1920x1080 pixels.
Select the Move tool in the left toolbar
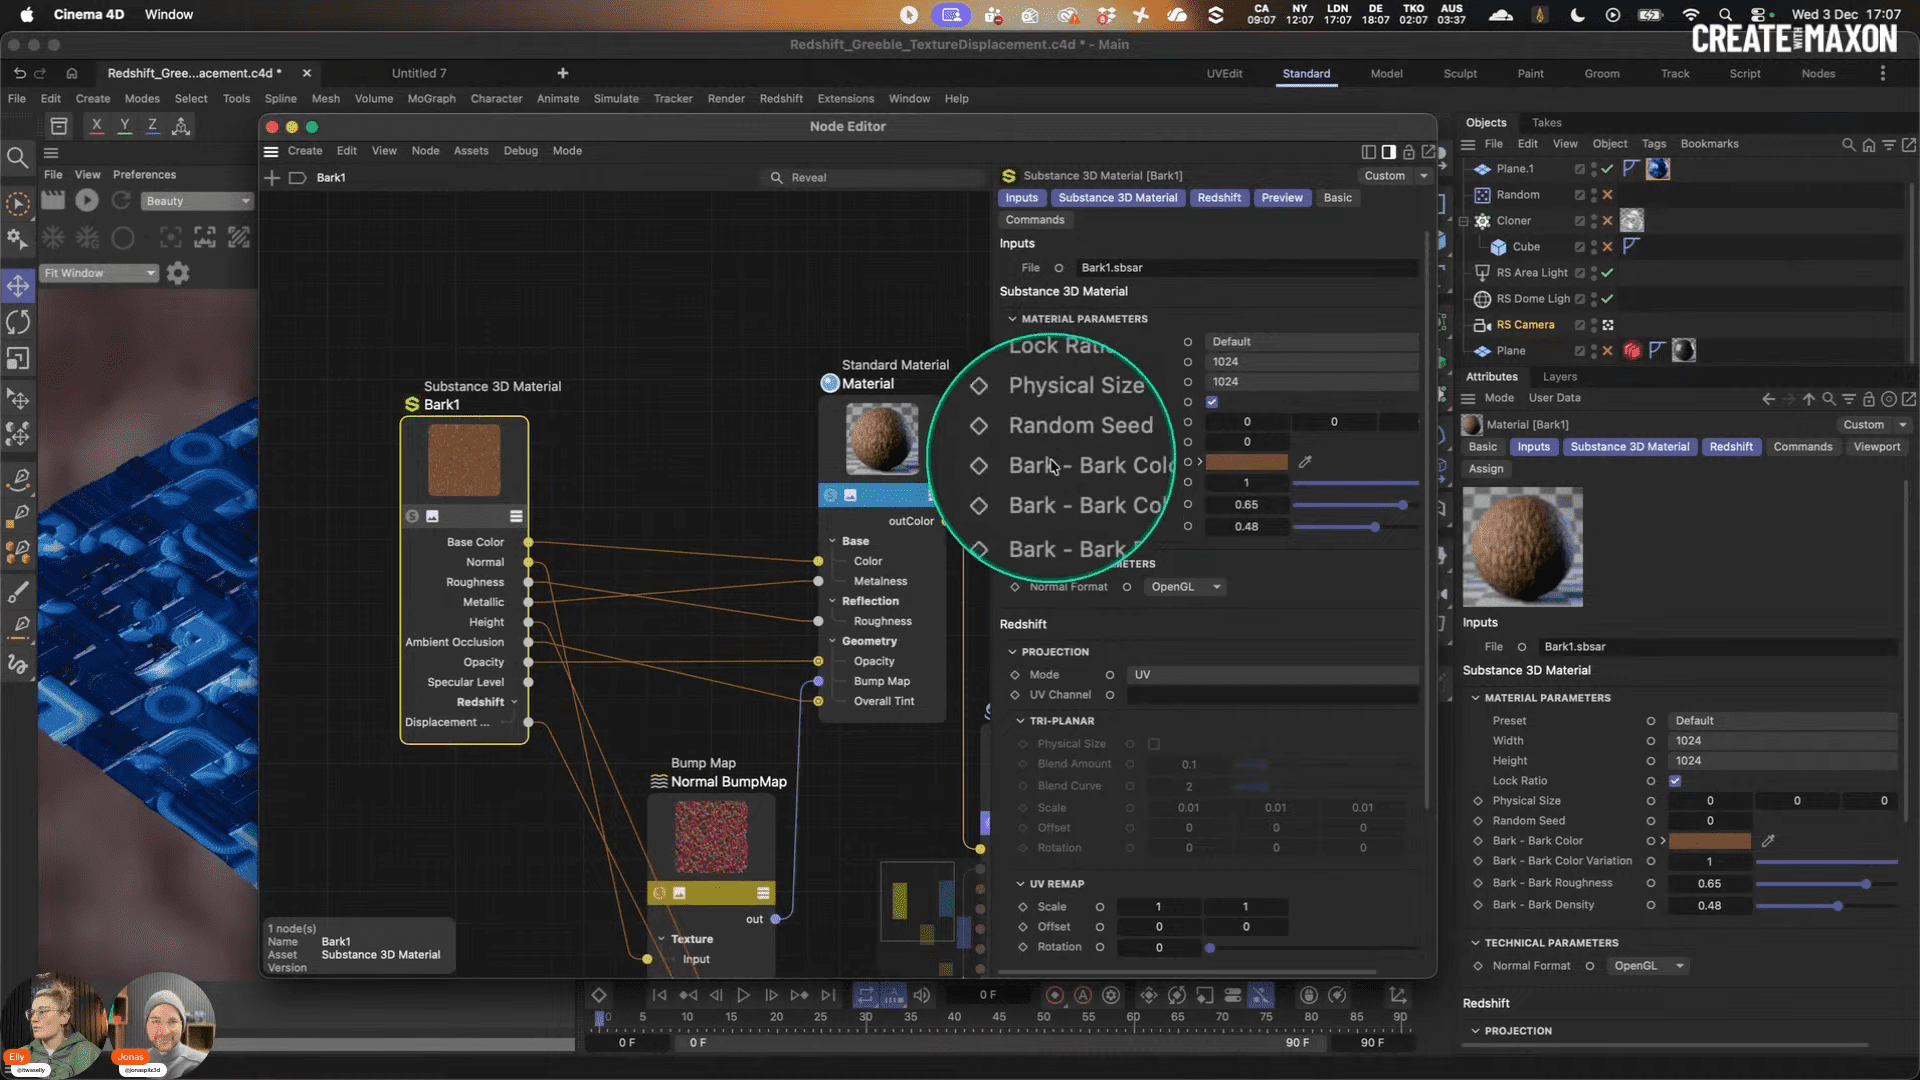coord(18,285)
